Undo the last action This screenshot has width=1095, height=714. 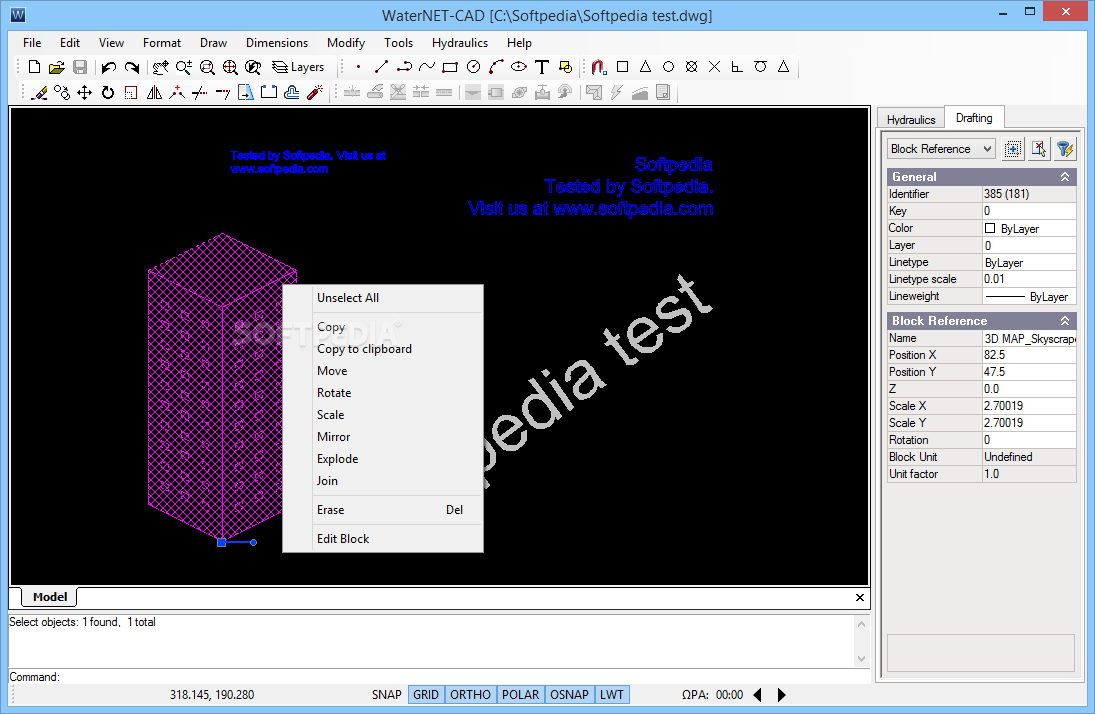tap(108, 67)
